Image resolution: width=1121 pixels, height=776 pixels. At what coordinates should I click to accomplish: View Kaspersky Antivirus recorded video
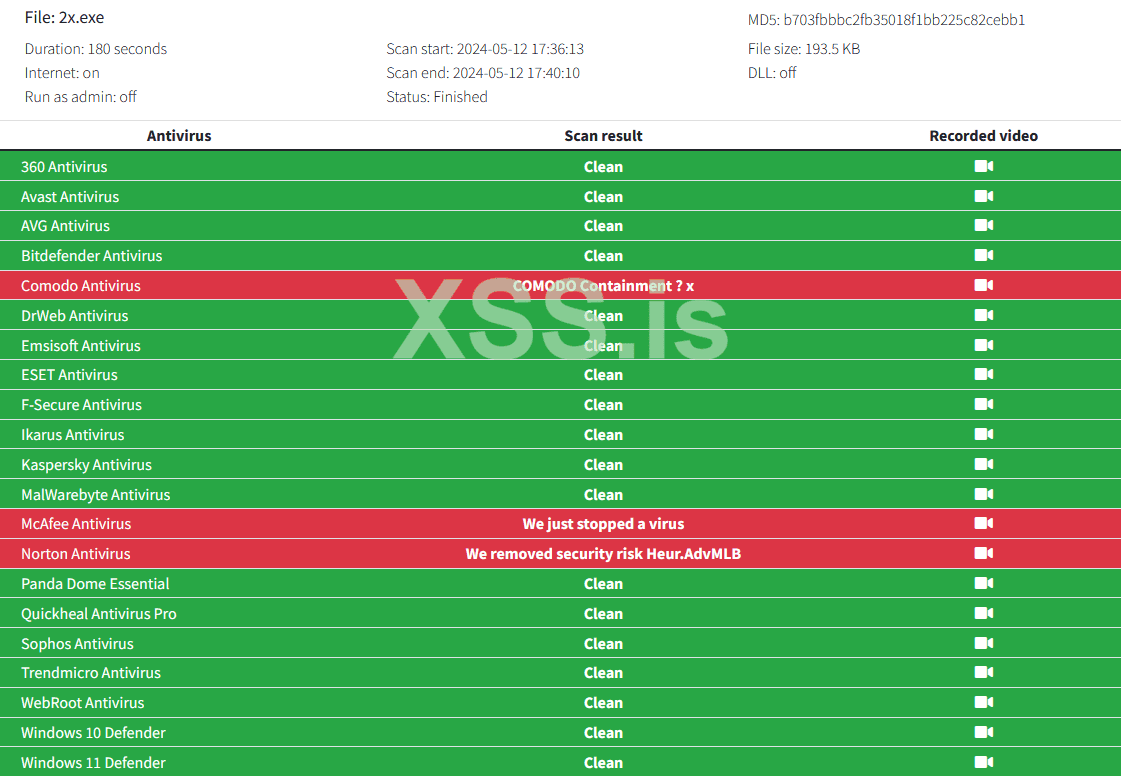pos(983,464)
